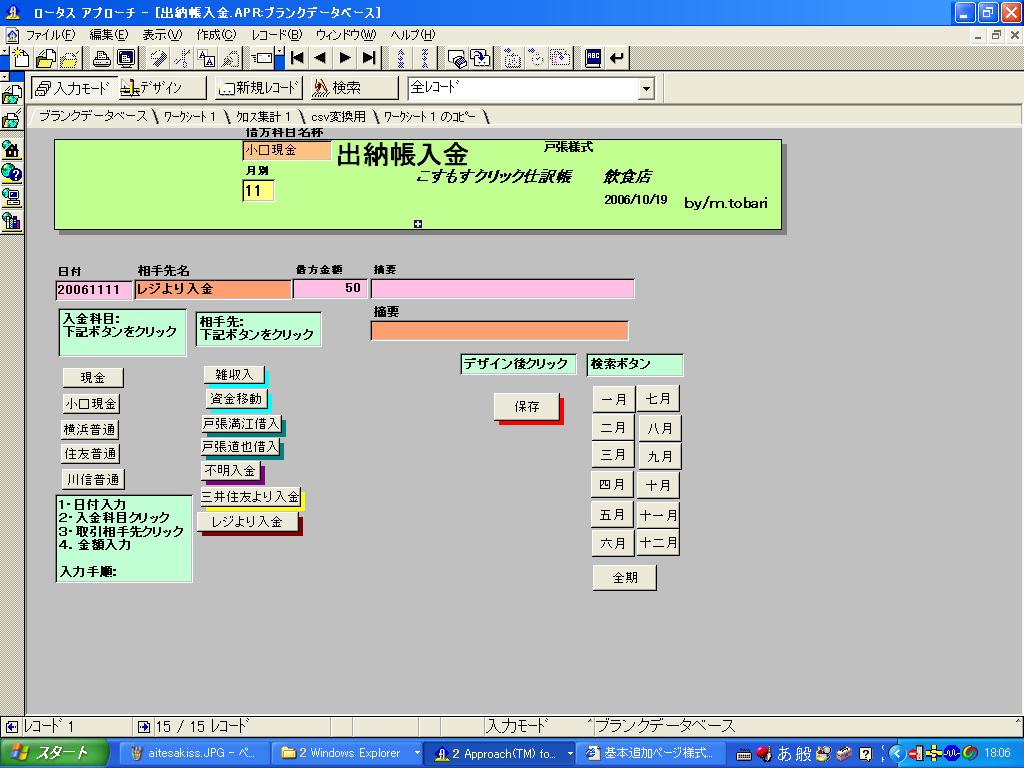Open the 全レコード dropdown list
This screenshot has height=768, width=1024.
coord(646,88)
